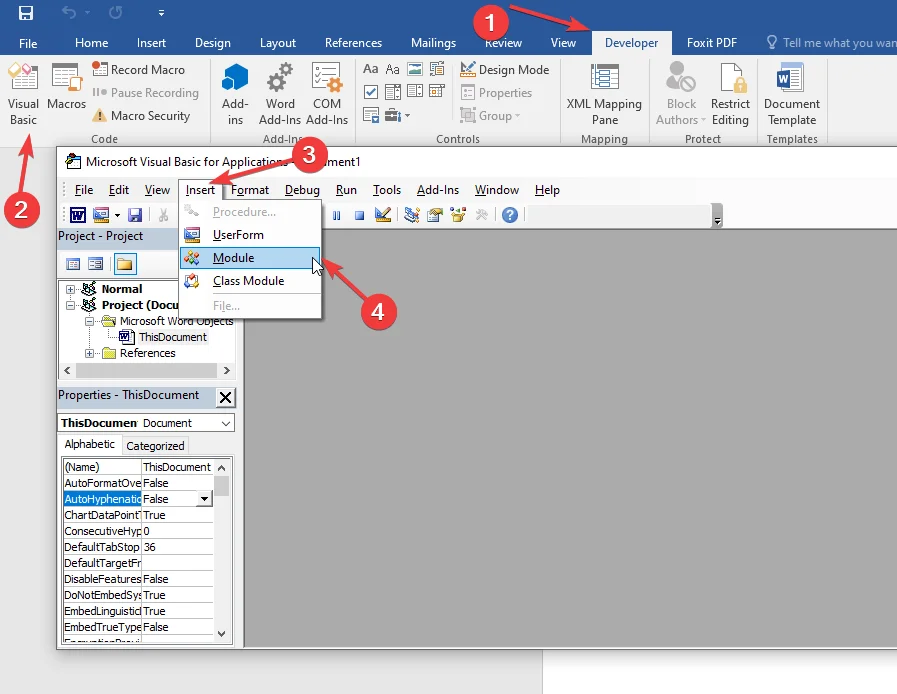Switch to the Alphabetic properties tab
897x694 pixels.
coord(89,444)
